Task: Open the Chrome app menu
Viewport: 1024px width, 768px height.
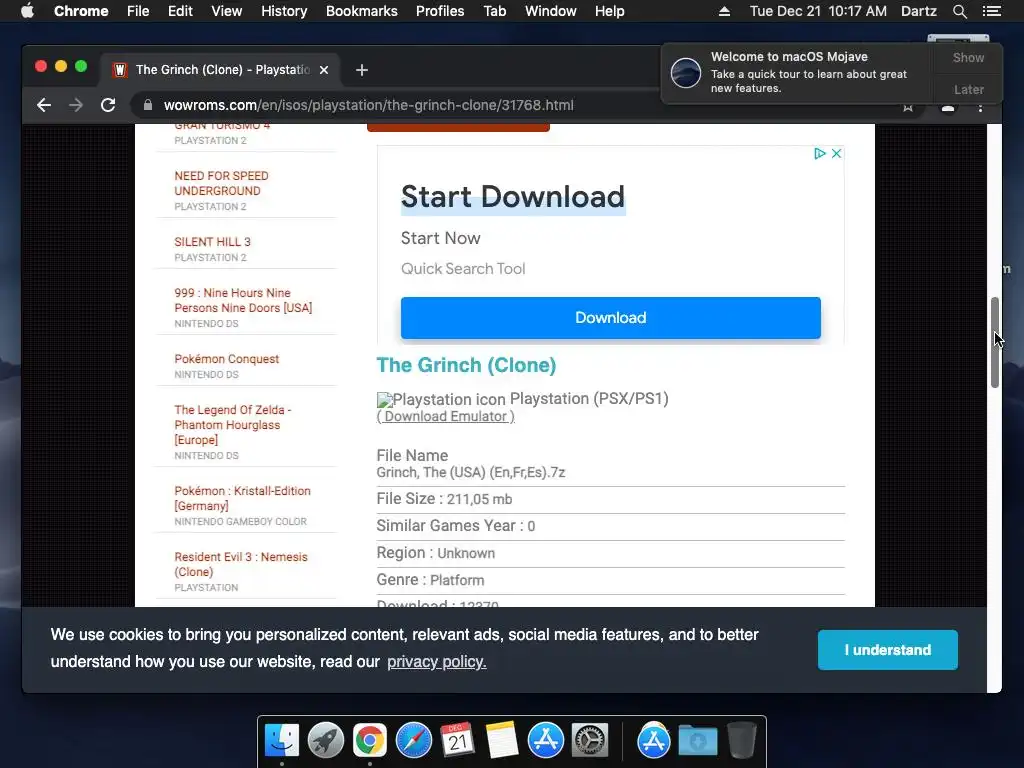Action: 81,11
